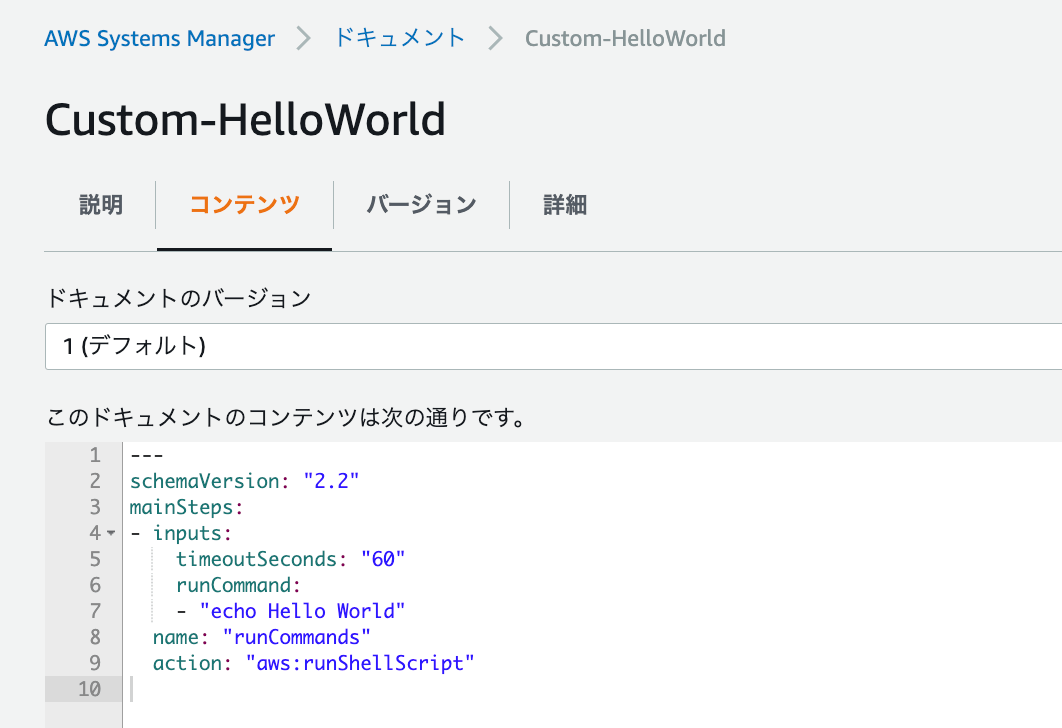Go to ドキュメント breadcrumb link
The height and width of the screenshot is (728, 1062).
pyautogui.click(x=400, y=38)
